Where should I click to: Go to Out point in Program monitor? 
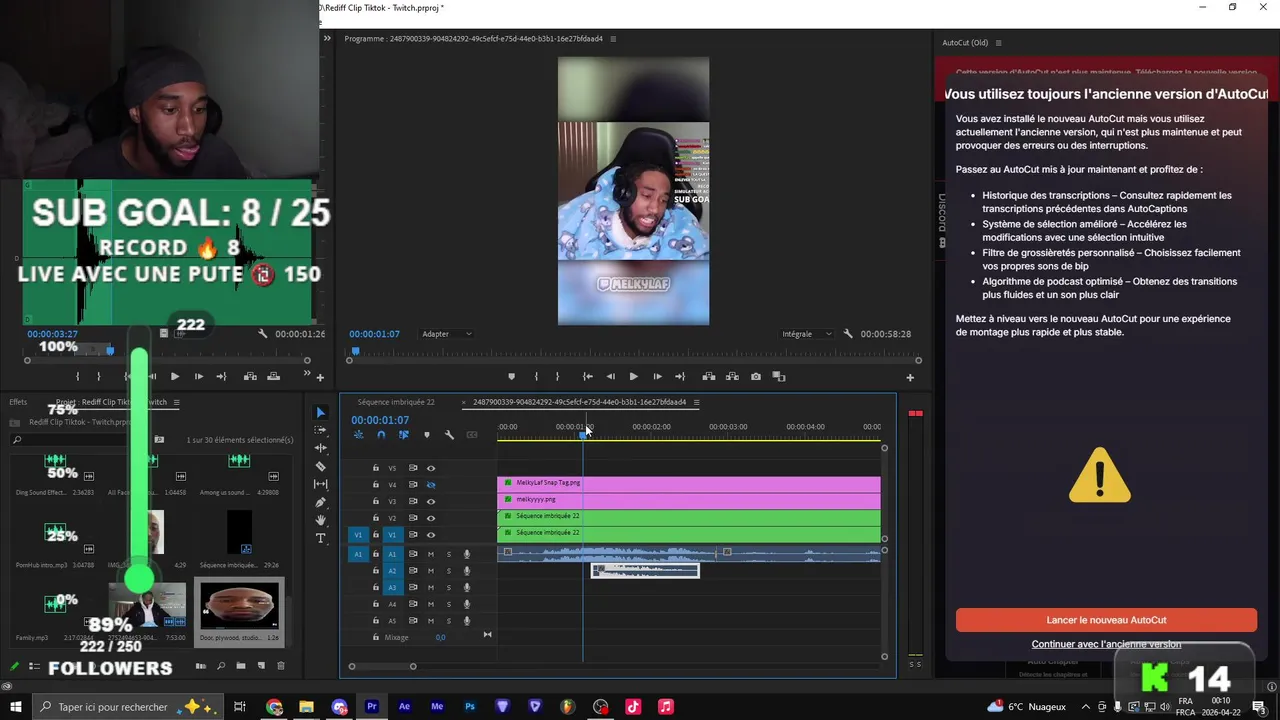coord(680,377)
